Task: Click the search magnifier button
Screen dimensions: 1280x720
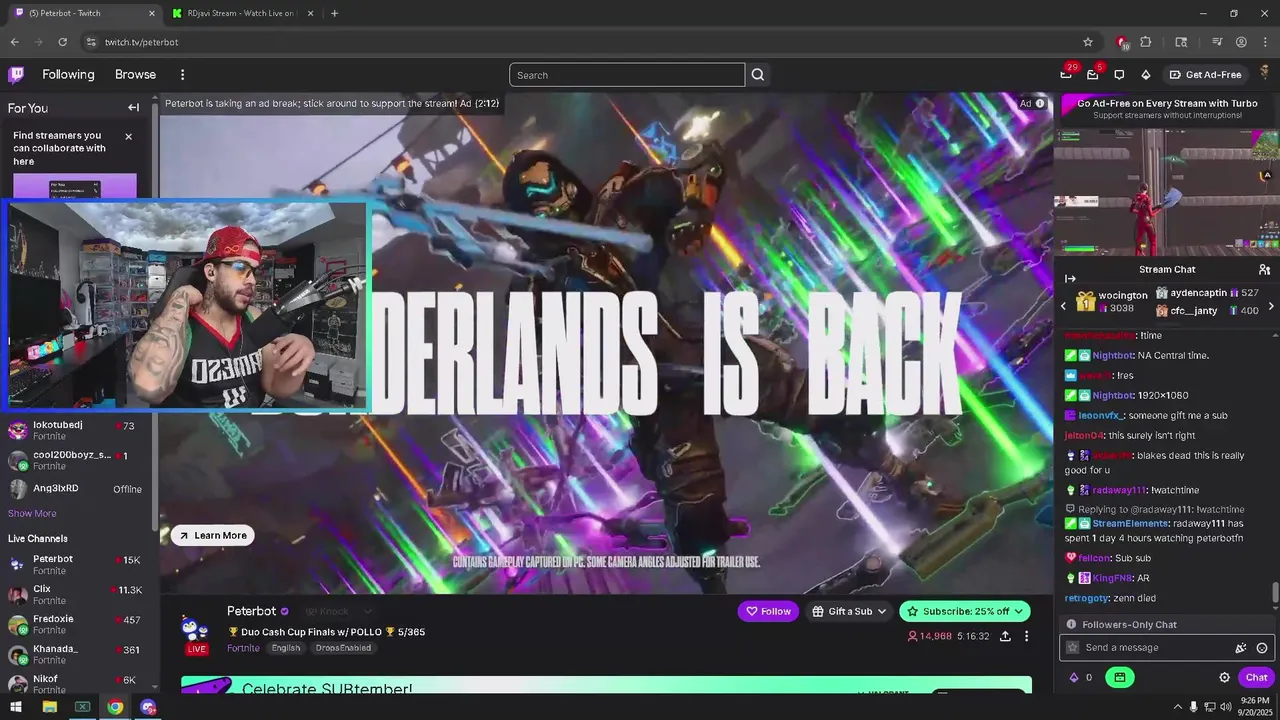Action: (x=758, y=75)
